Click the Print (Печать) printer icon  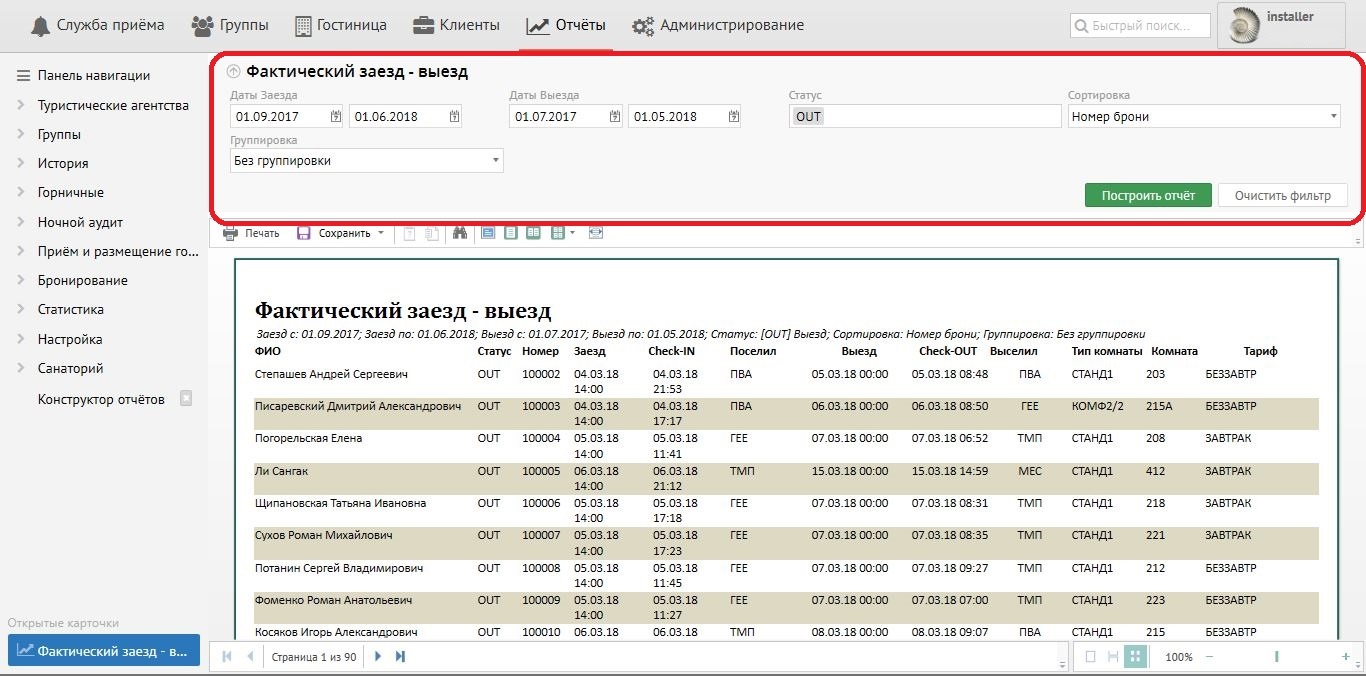click(x=230, y=233)
